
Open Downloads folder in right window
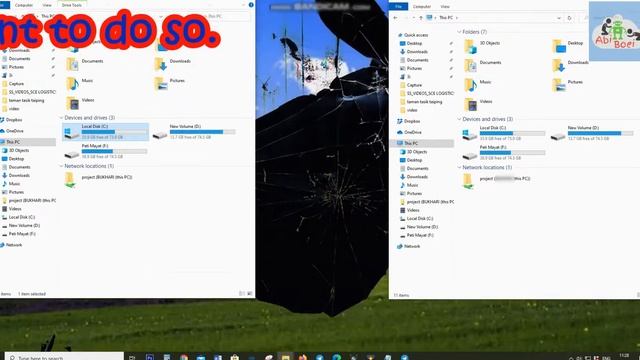click(x=571, y=65)
